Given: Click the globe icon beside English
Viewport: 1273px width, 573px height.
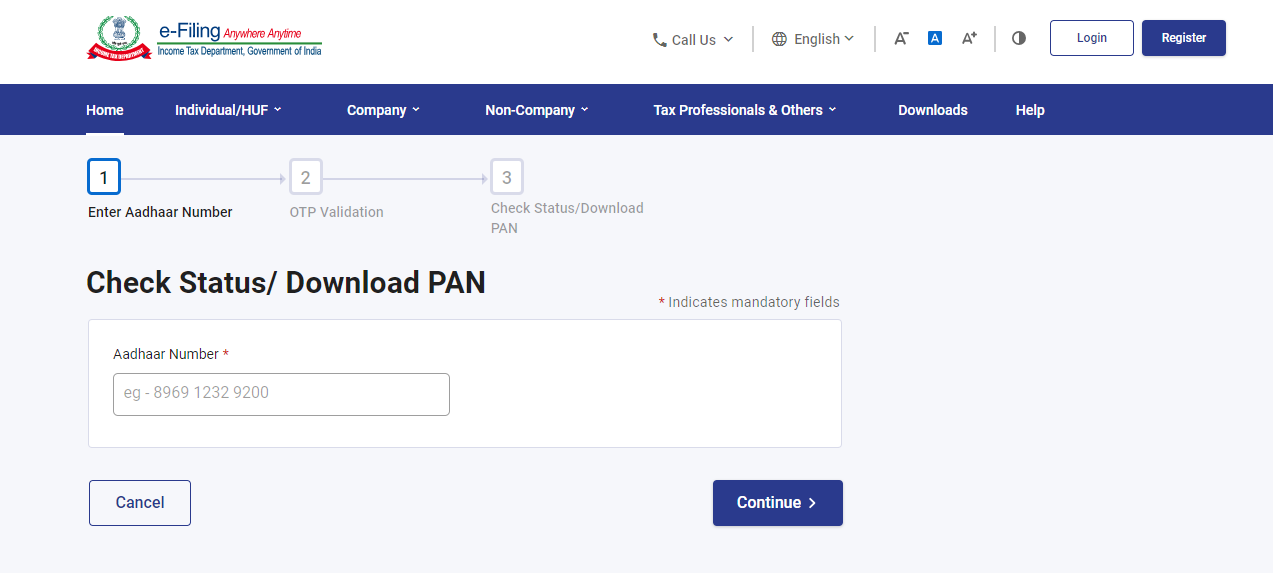Looking at the screenshot, I should coord(779,39).
